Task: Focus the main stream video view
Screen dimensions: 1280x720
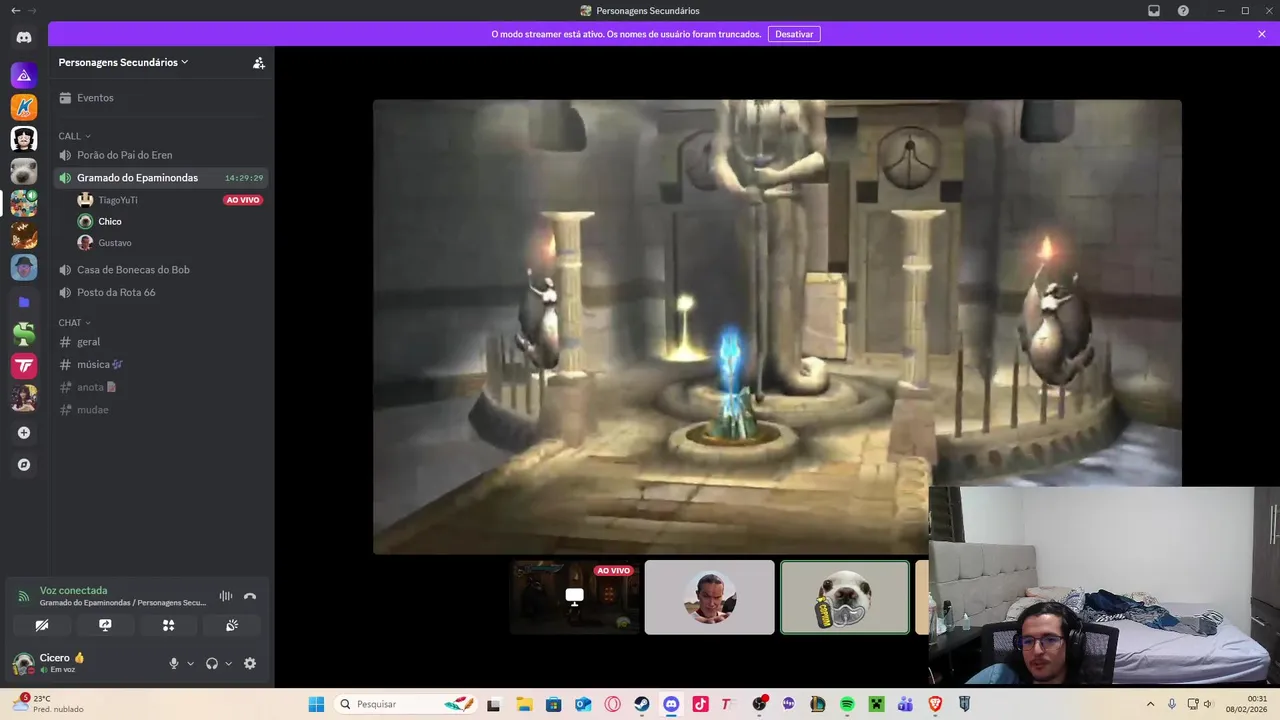Action: pyautogui.click(x=777, y=326)
